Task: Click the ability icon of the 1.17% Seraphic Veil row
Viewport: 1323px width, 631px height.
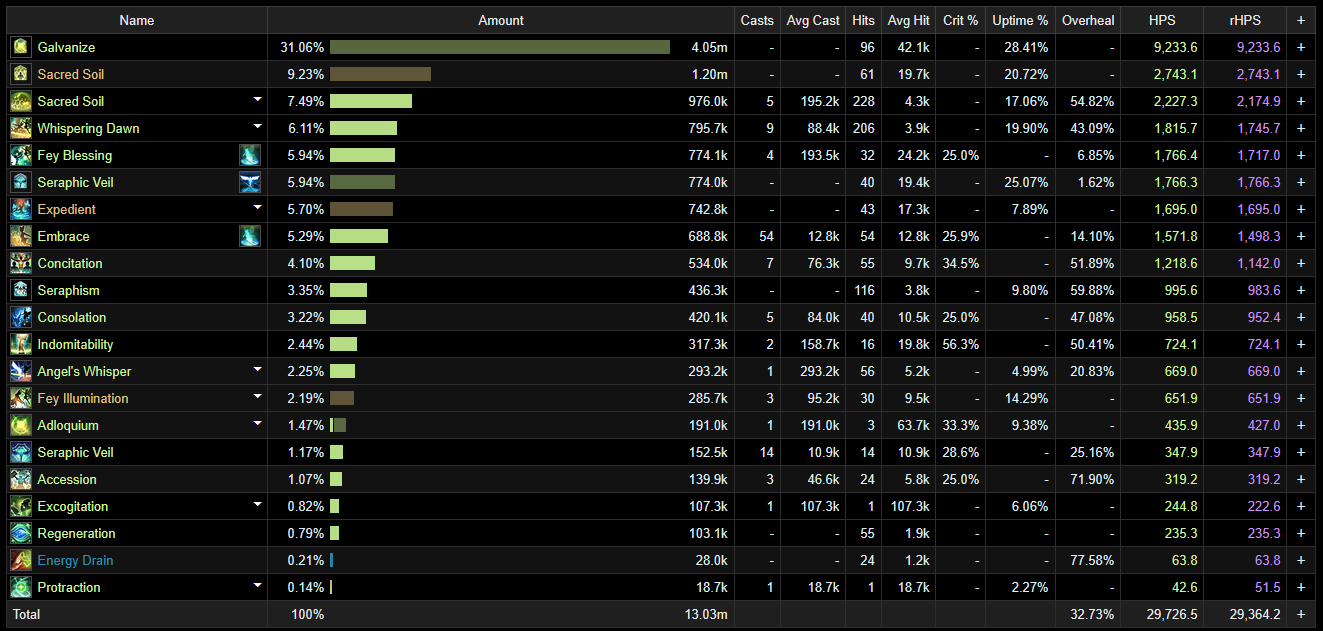Action: 21,452
